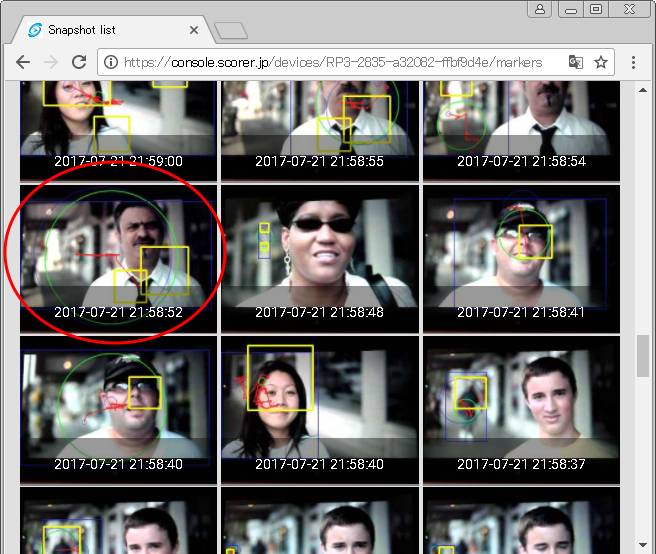
Task: Click the page scroll-down arrow
Action: (643, 545)
